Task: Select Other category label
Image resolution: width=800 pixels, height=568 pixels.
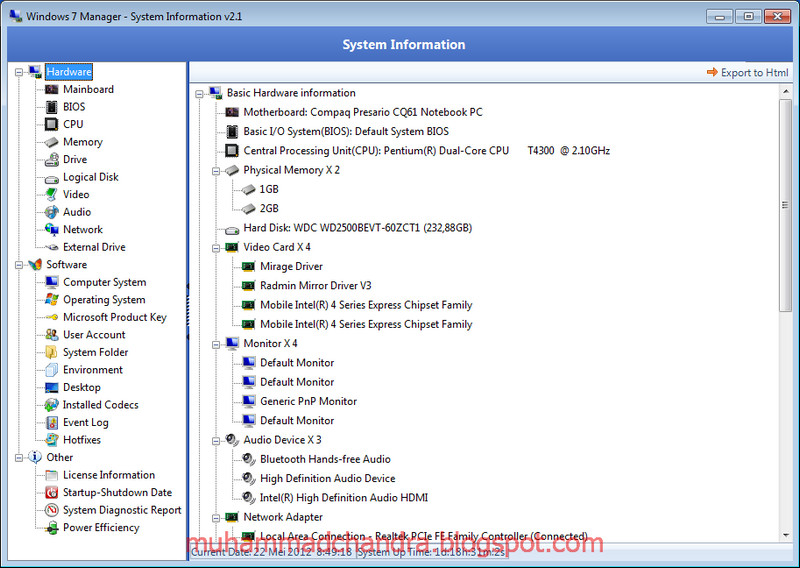Action: pos(60,457)
